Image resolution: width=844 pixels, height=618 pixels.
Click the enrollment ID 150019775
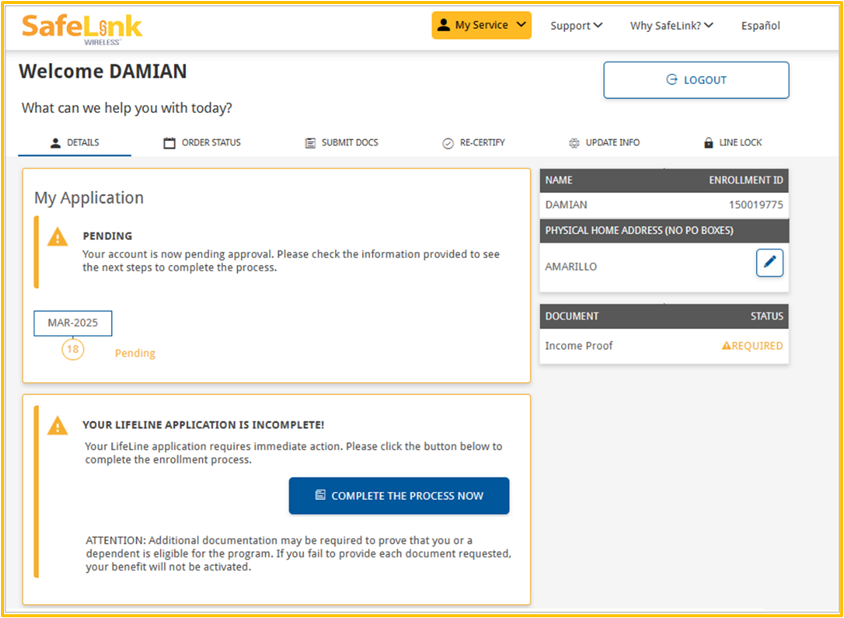(x=756, y=205)
